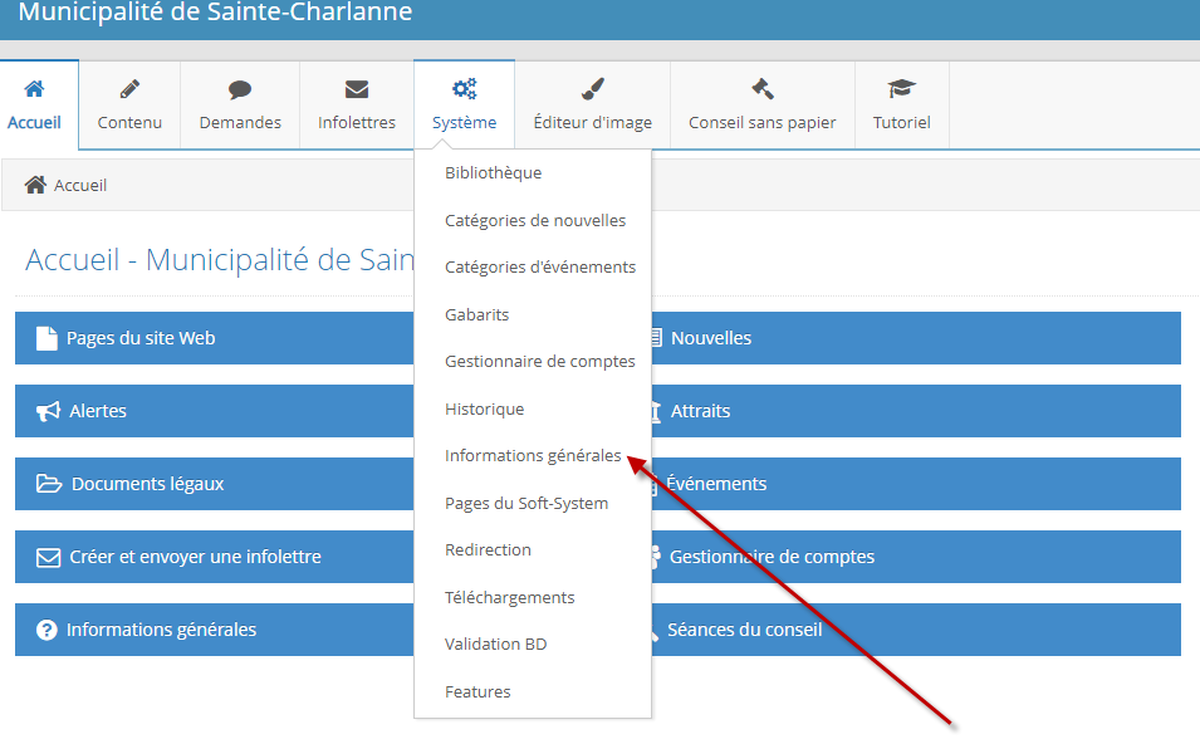Choose Catégories de nouvelles menu entry
Screen dimensions: 1200x738
(x=533, y=220)
